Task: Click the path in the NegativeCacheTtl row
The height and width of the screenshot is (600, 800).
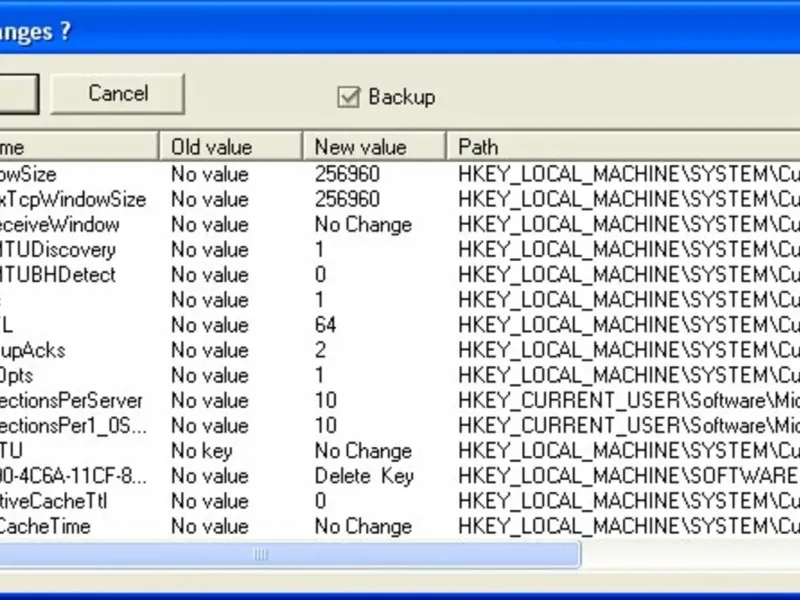Action: click(629, 501)
